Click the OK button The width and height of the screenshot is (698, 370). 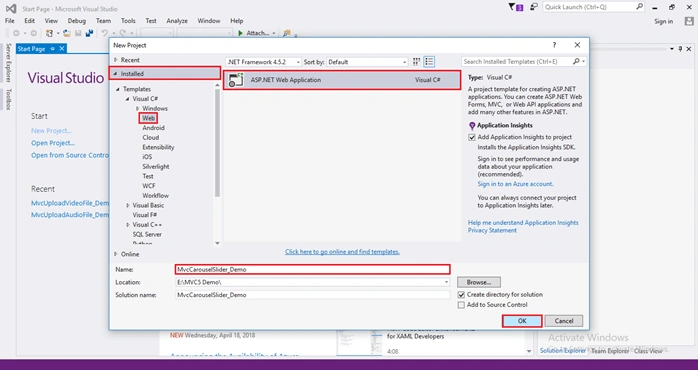click(522, 321)
